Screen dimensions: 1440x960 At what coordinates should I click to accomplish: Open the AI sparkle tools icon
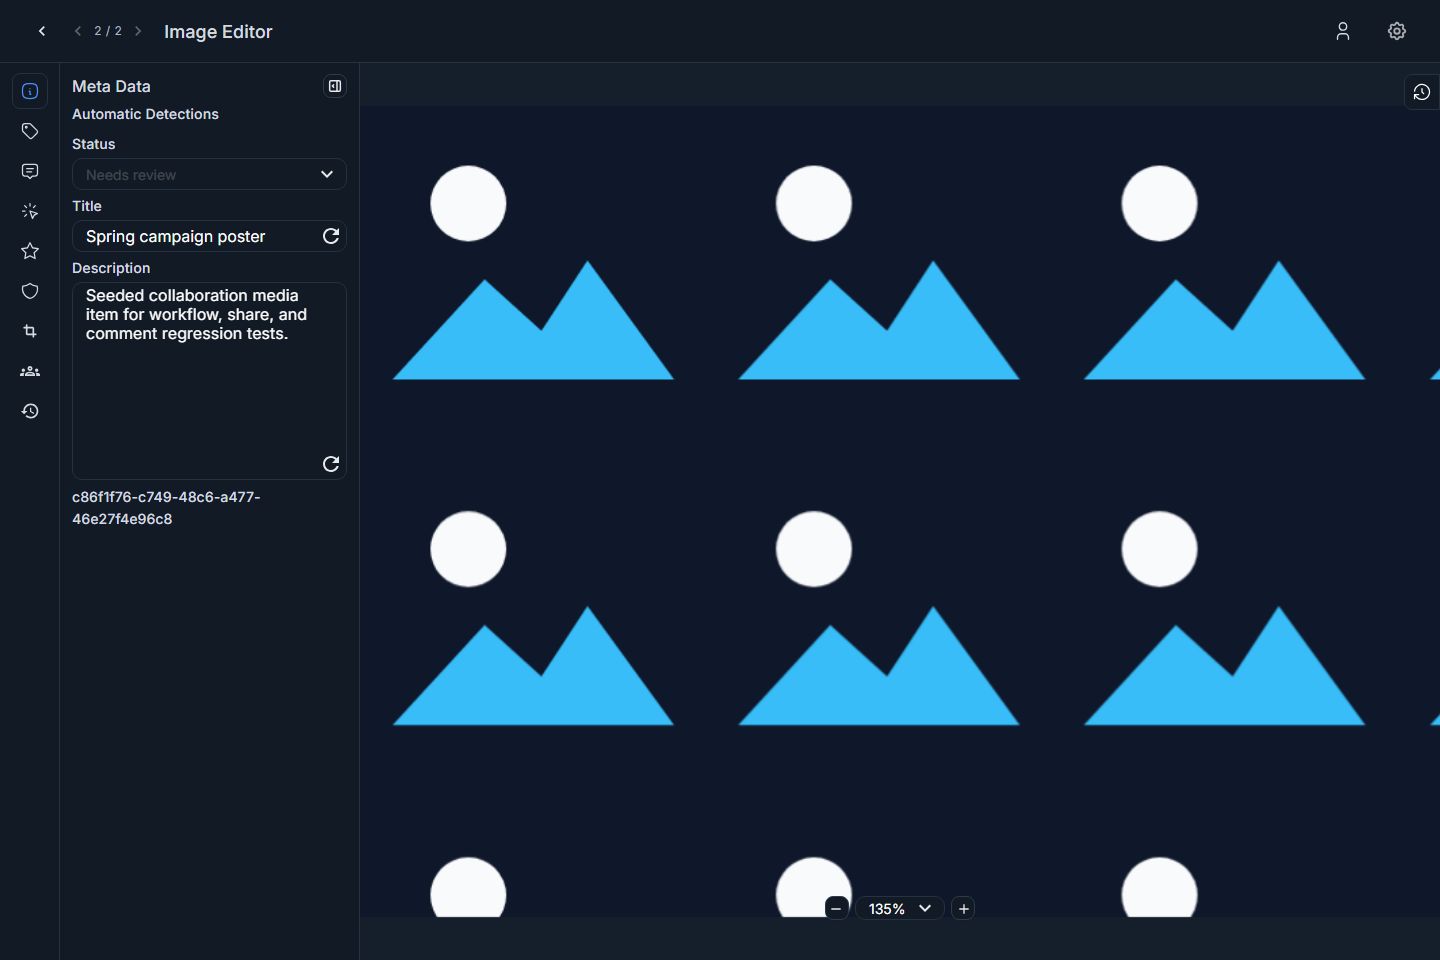click(x=30, y=211)
